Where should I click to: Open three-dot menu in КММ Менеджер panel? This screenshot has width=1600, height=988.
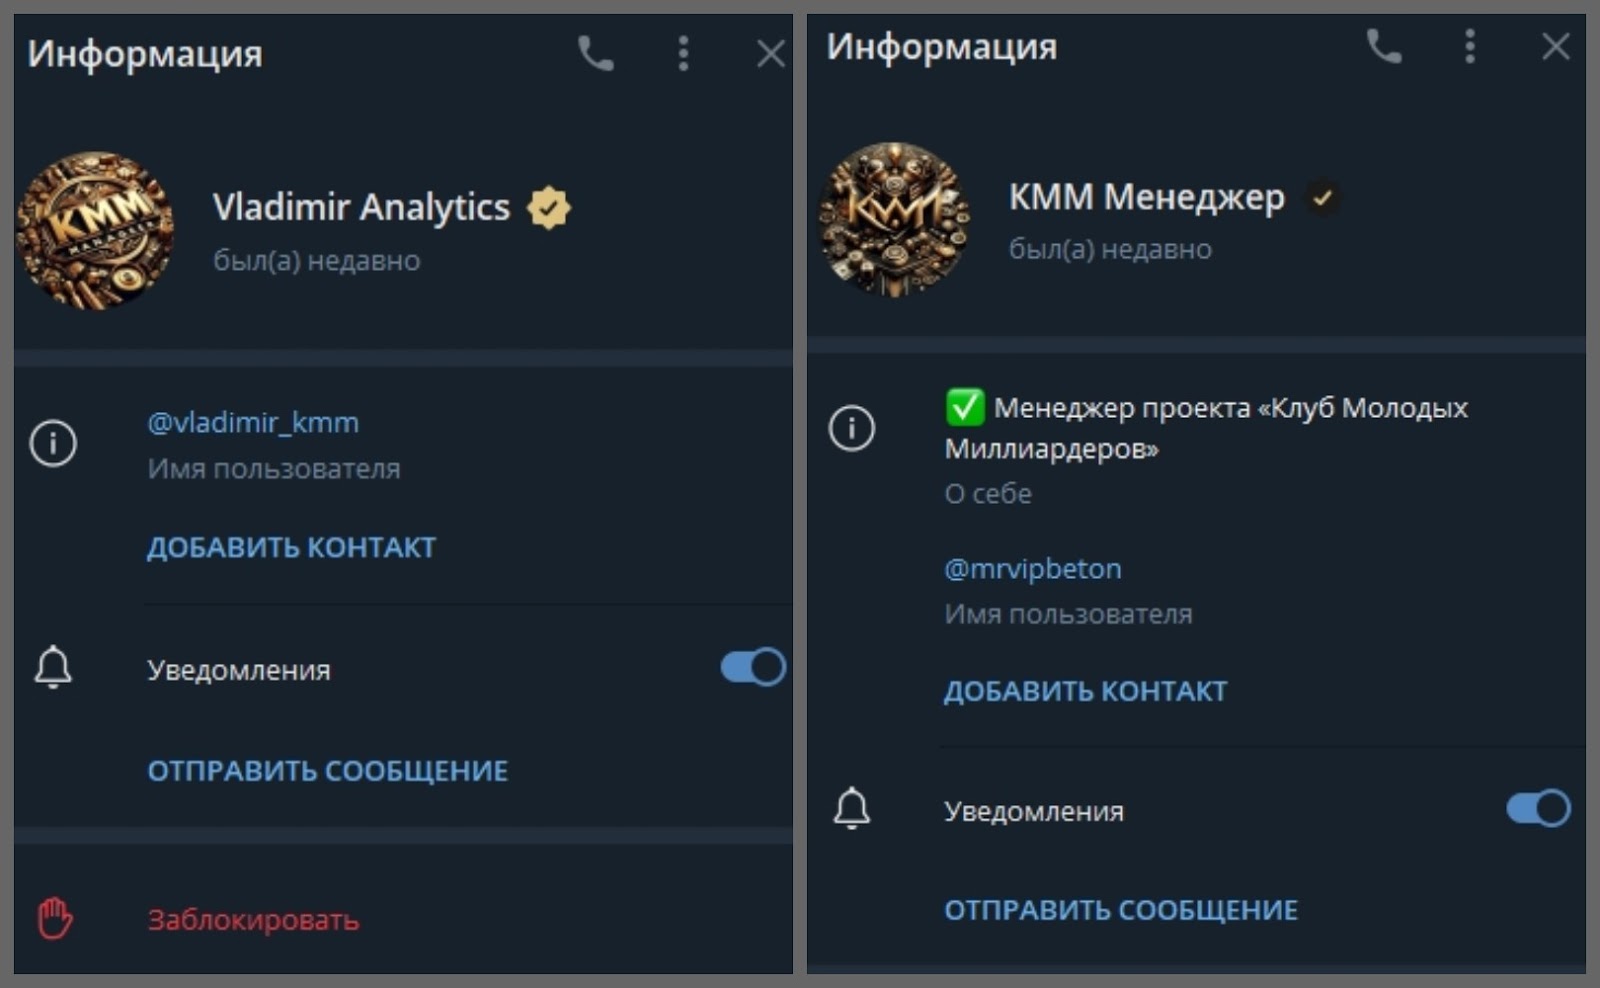pos(1469,46)
